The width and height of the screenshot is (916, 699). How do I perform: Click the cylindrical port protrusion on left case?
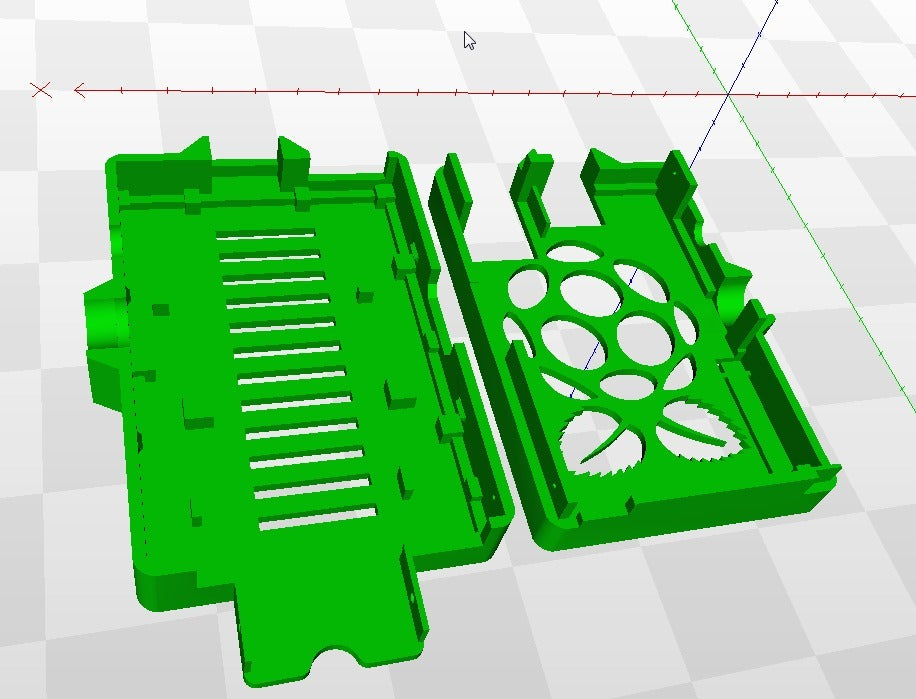click(103, 322)
